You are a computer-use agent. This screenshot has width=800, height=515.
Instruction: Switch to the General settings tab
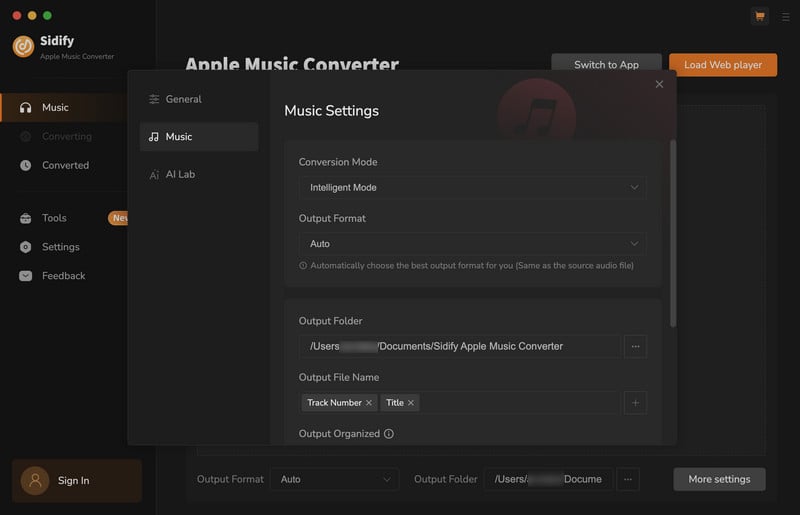[x=199, y=99]
